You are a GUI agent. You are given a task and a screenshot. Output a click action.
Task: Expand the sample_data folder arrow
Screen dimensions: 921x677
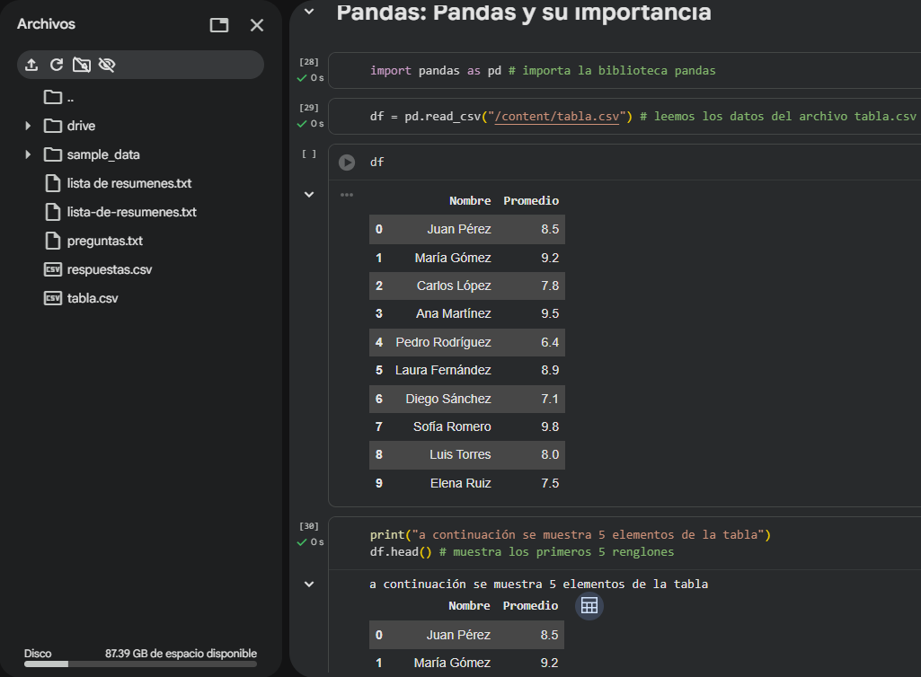(x=28, y=154)
